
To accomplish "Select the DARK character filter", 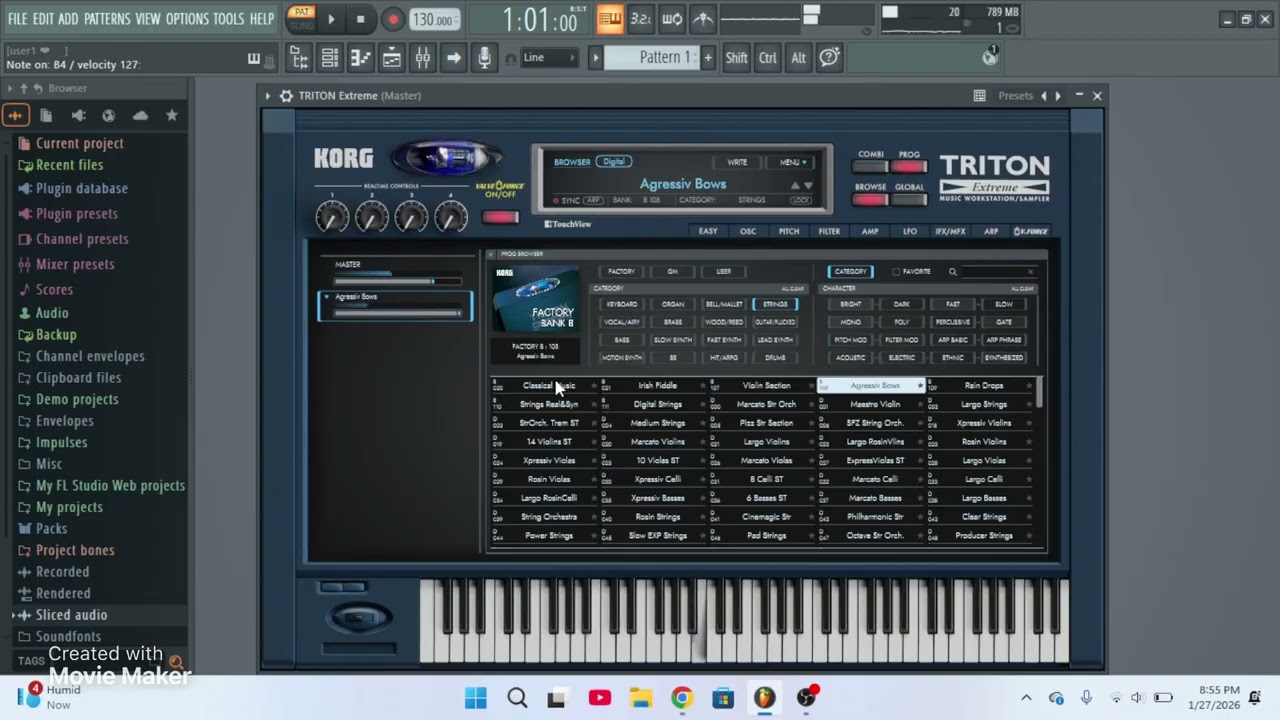I will tap(901, 304).
